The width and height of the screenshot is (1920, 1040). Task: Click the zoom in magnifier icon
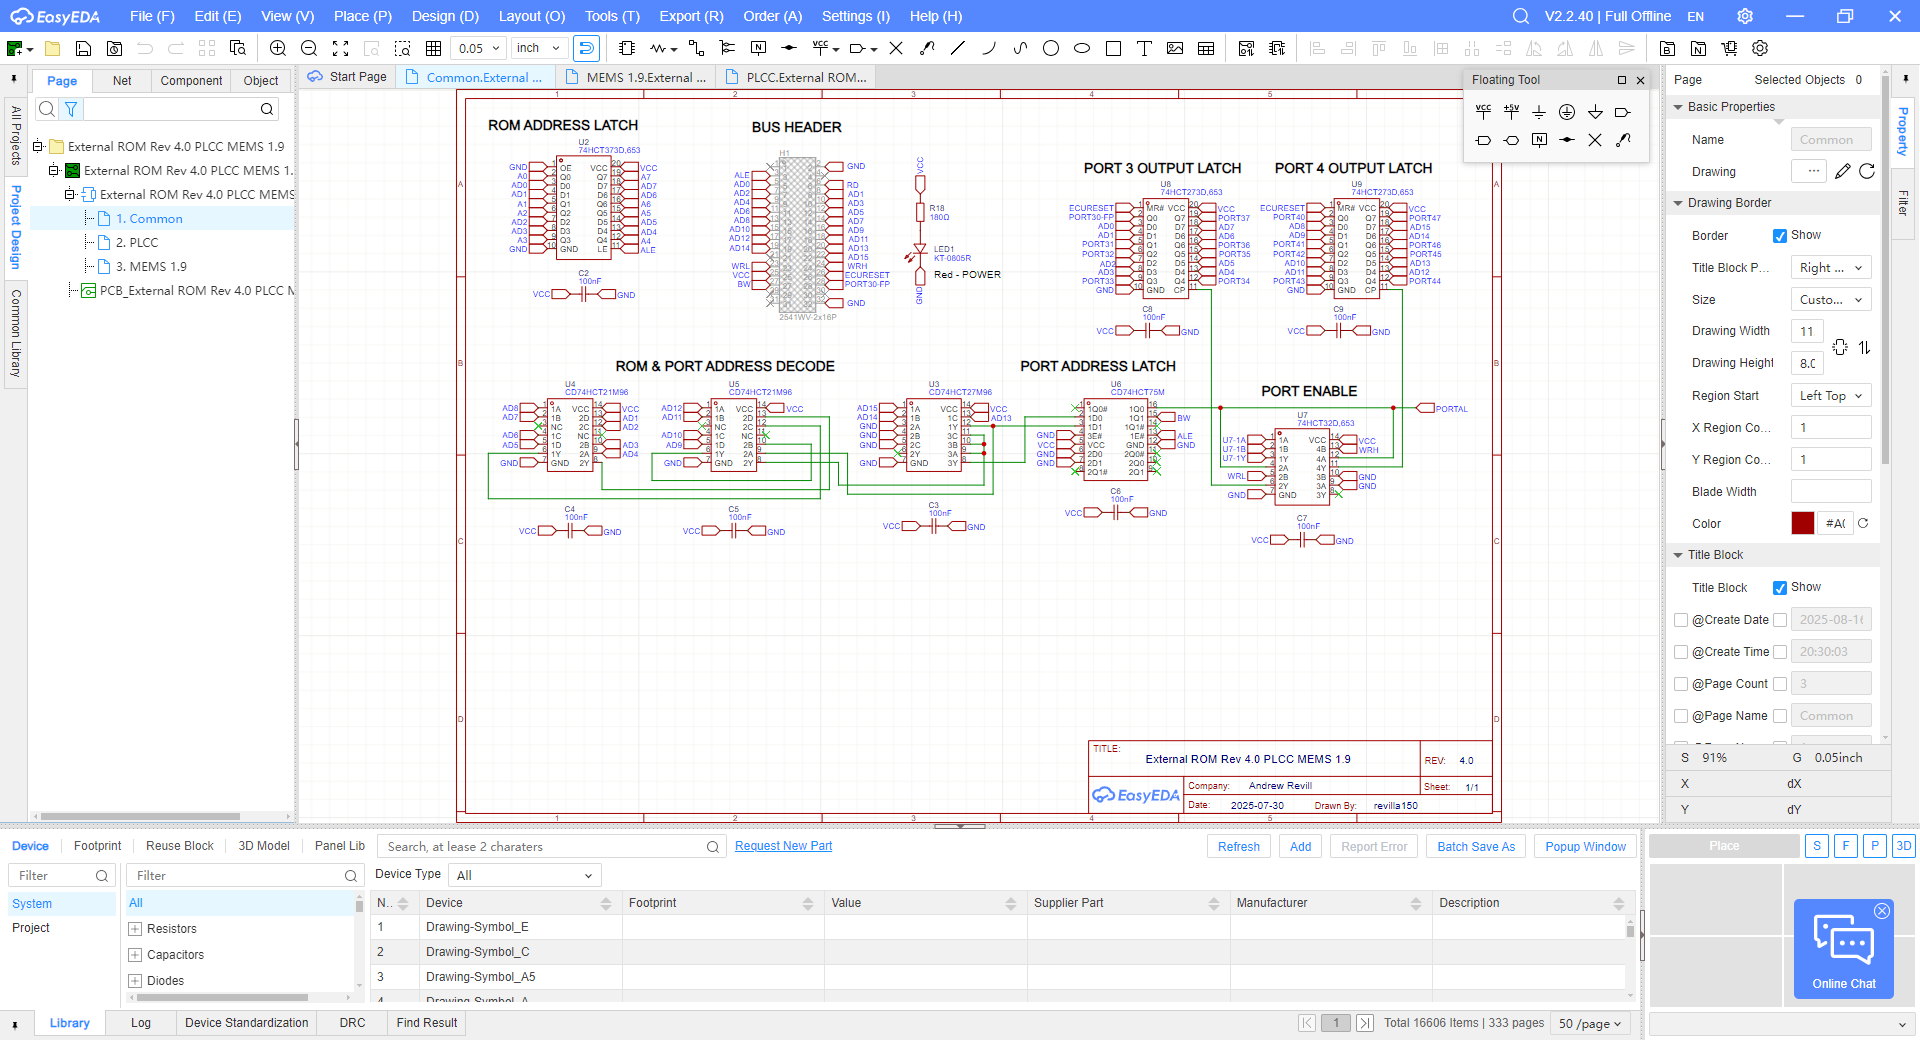click(x=278, y=48)
